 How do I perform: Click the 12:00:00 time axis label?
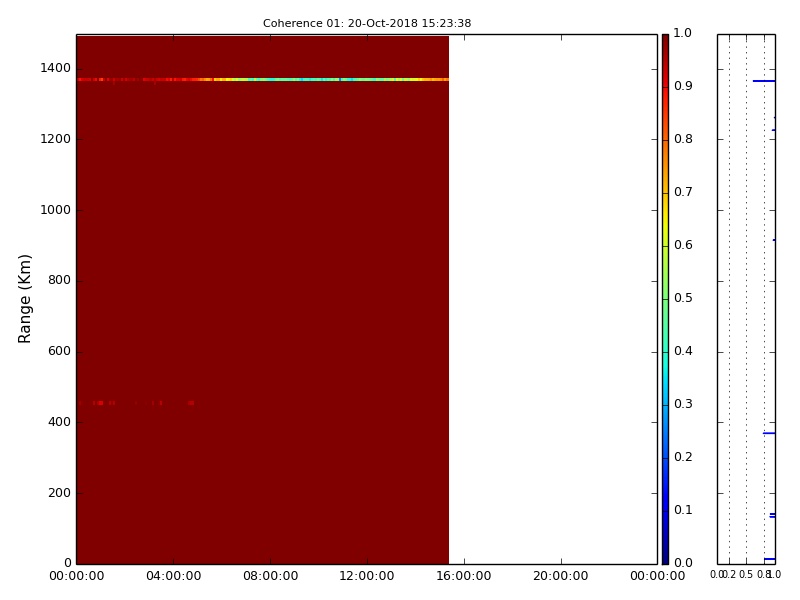coord(367,576)
